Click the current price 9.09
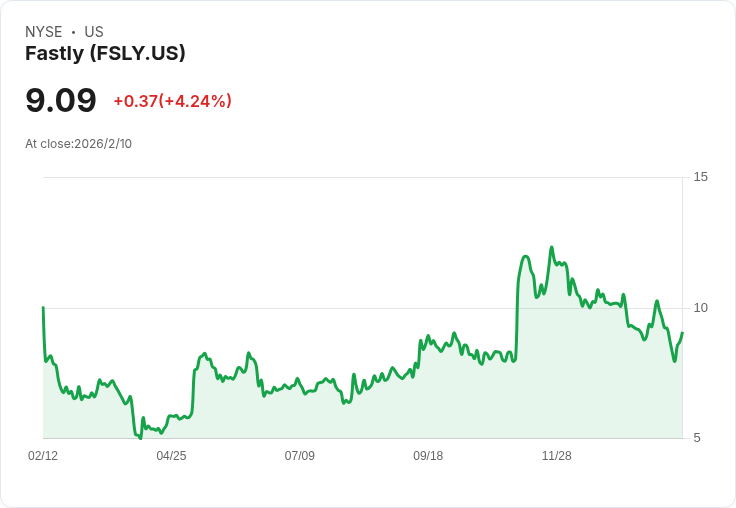 coord(61,101)
